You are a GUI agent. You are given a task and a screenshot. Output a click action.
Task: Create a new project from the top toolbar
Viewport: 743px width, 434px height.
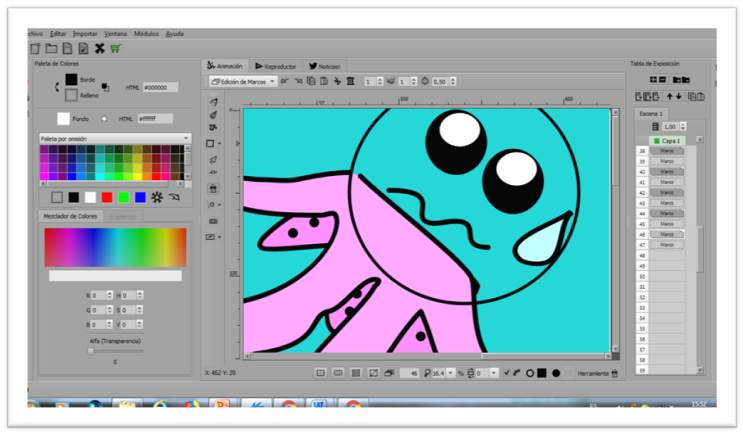(35, 48)
